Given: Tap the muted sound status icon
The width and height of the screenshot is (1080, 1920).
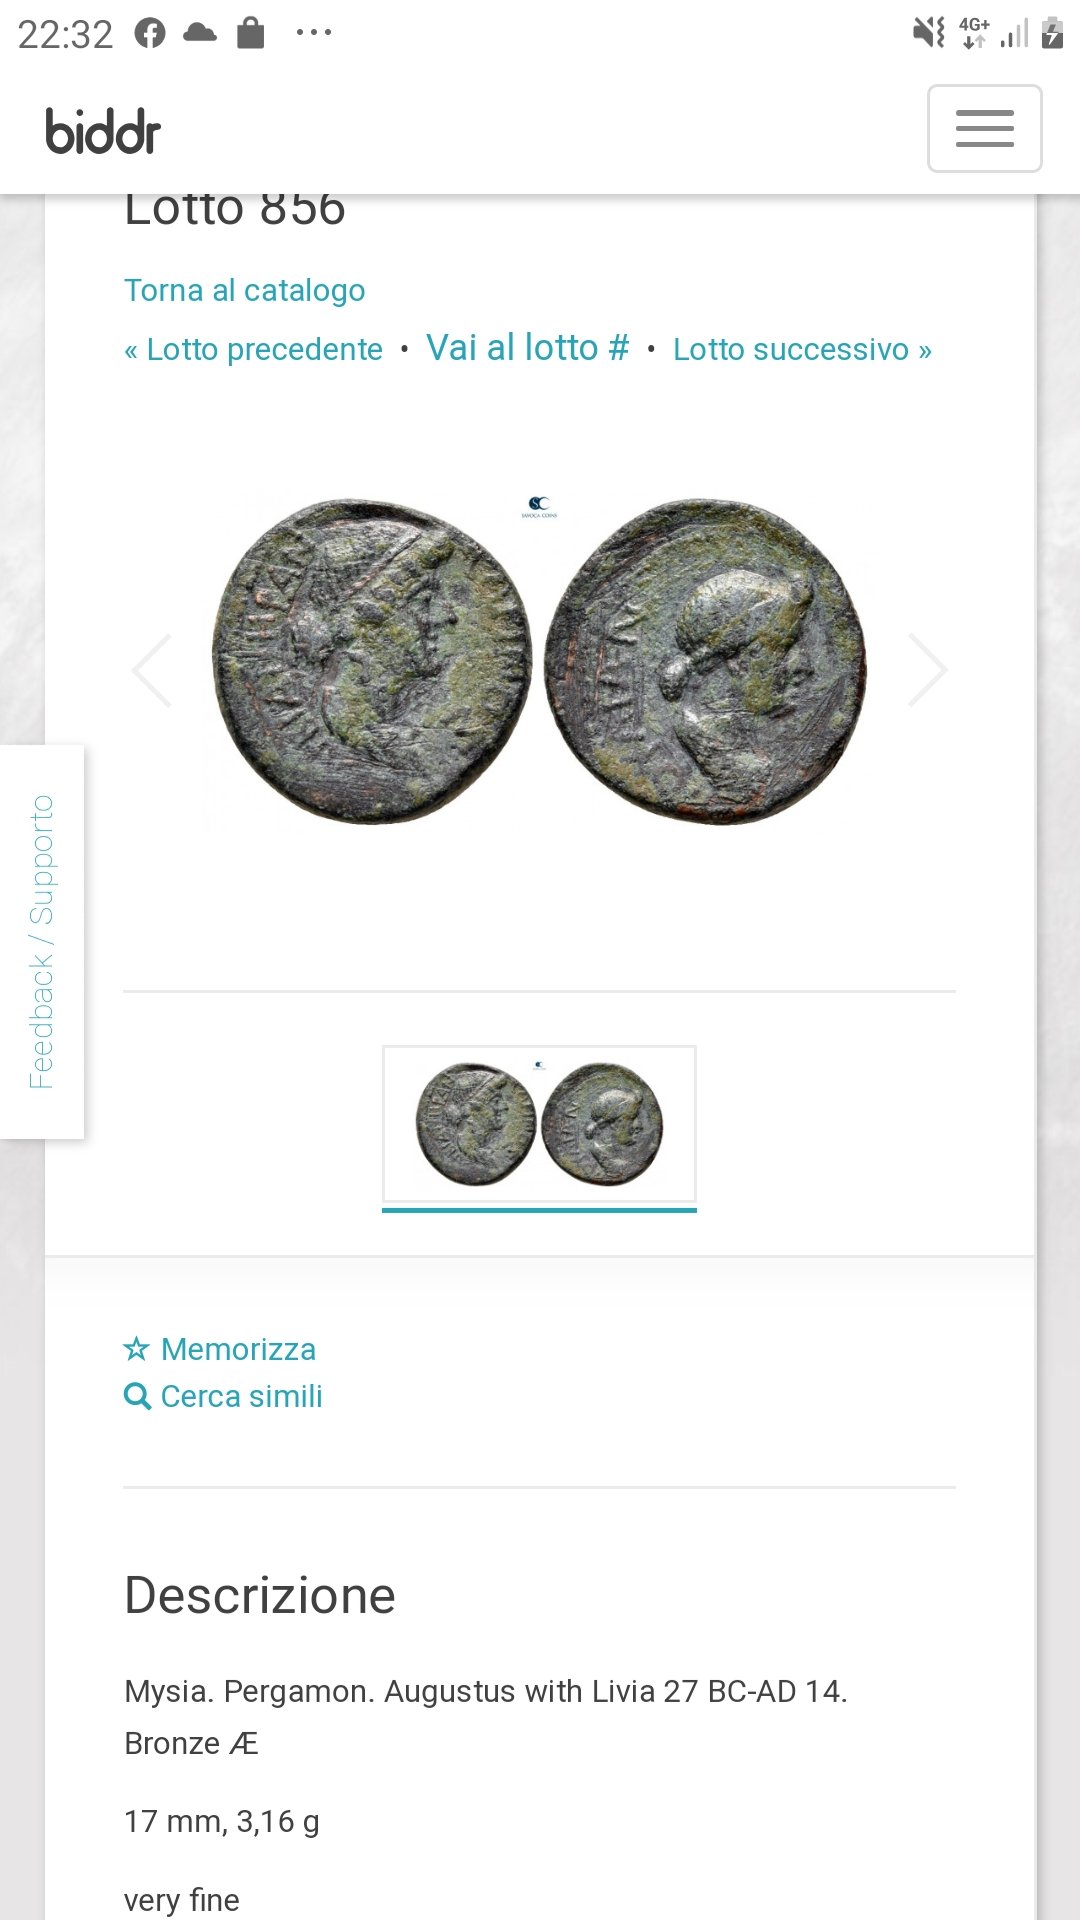Looking at the screenshot, I should pos(929,33).
